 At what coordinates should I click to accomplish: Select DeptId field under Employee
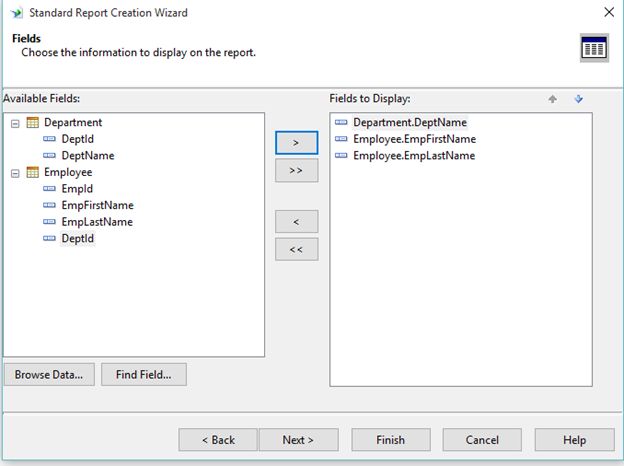click(x=78, y=239)
